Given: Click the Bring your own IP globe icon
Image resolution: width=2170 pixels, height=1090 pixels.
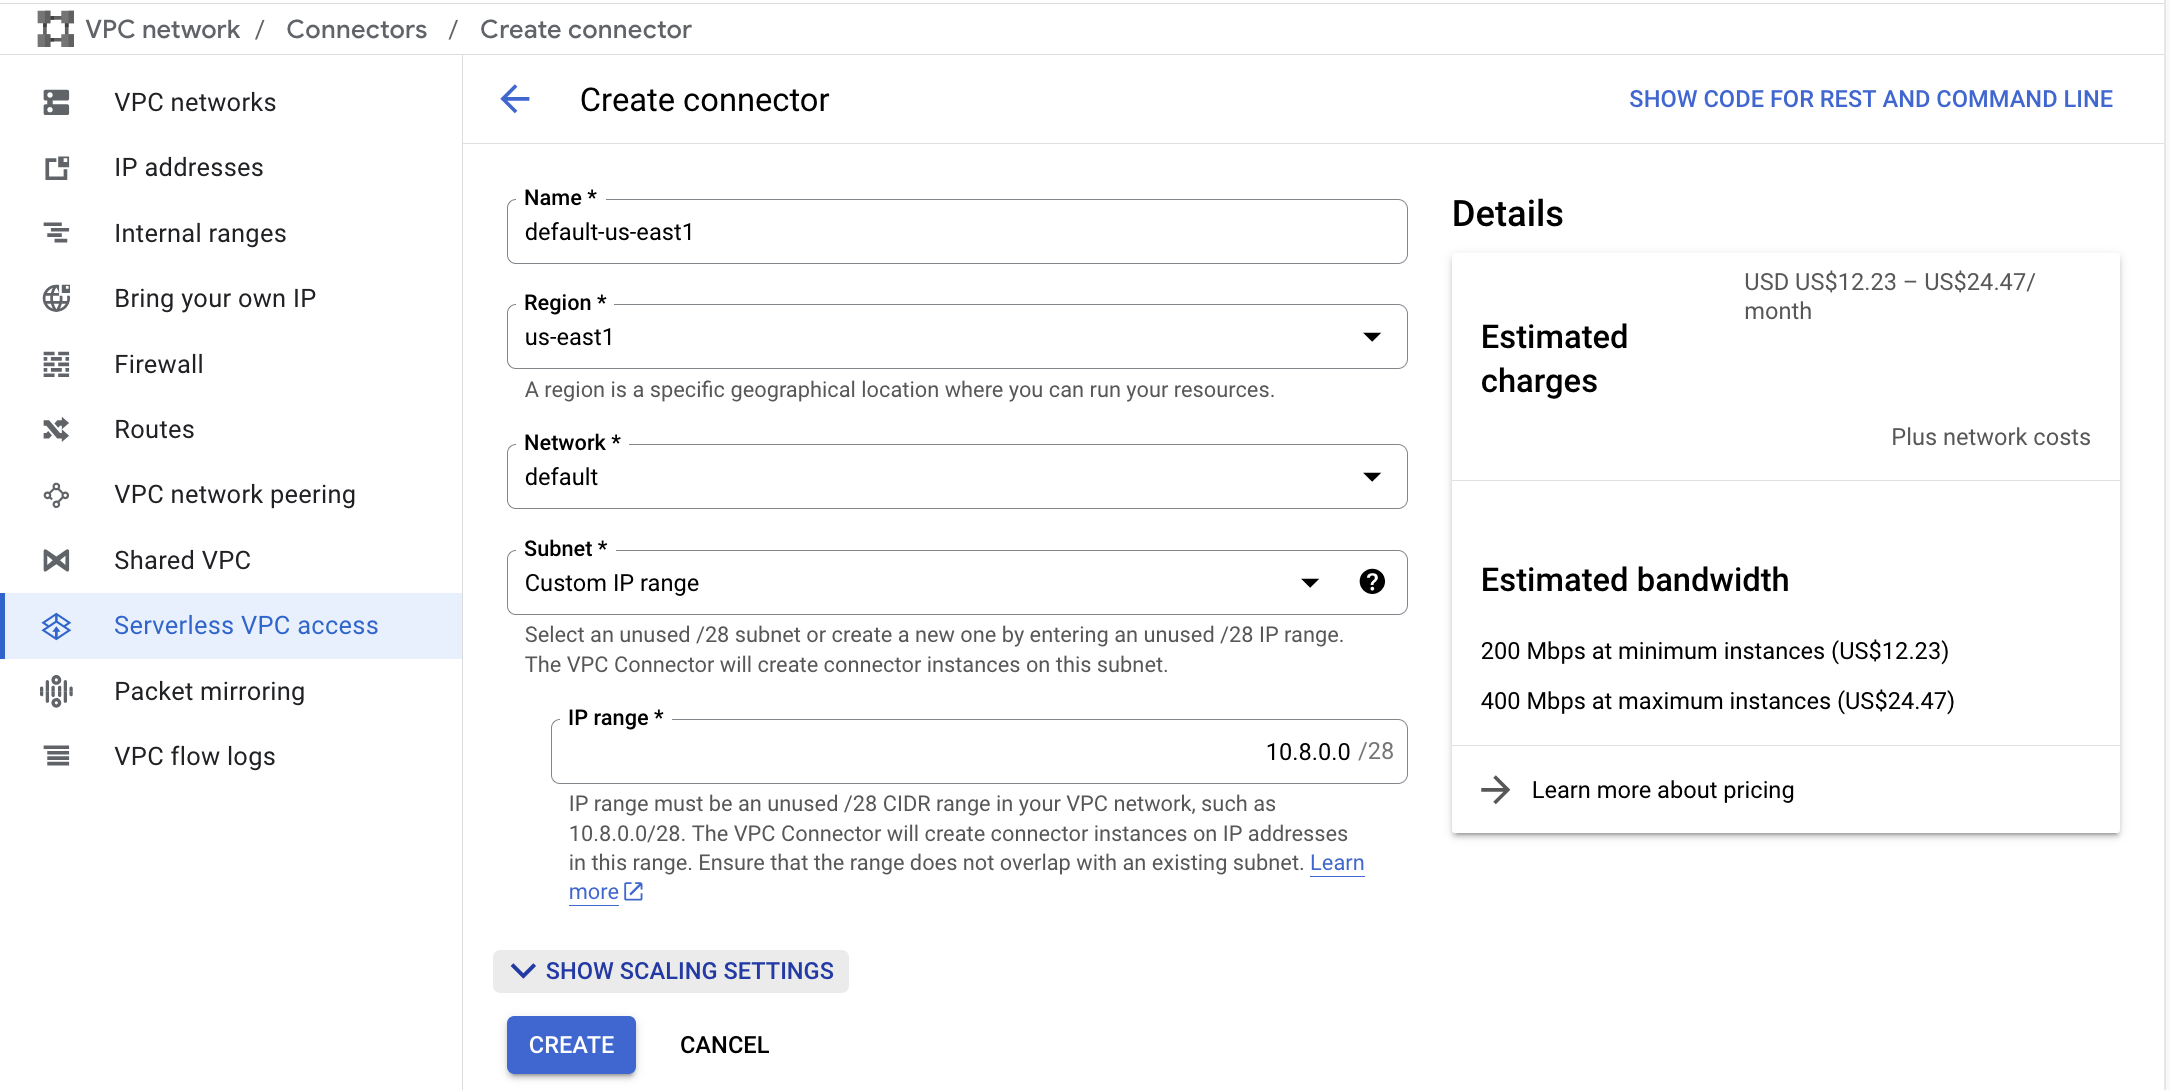Looking at the screenshot, I should [57, 298].
